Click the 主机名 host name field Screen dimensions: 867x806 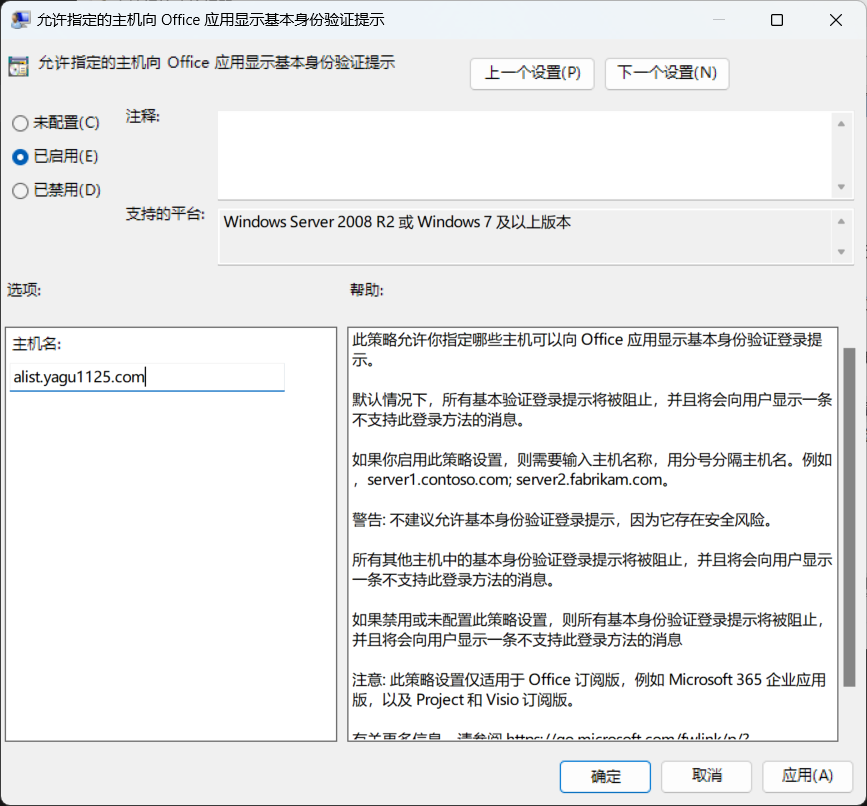tap(147, 377)
